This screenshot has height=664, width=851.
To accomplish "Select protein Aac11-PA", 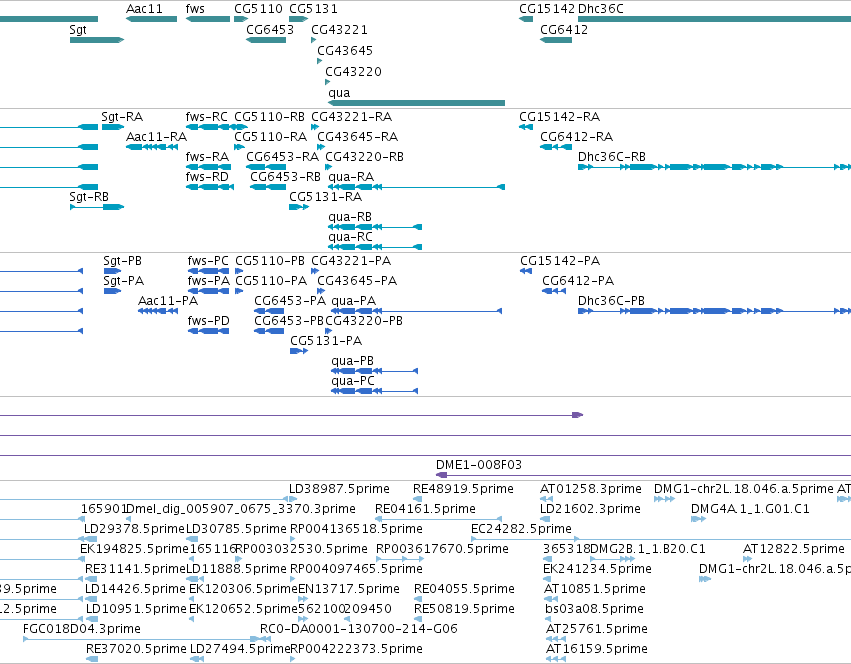I will [158, 311].
